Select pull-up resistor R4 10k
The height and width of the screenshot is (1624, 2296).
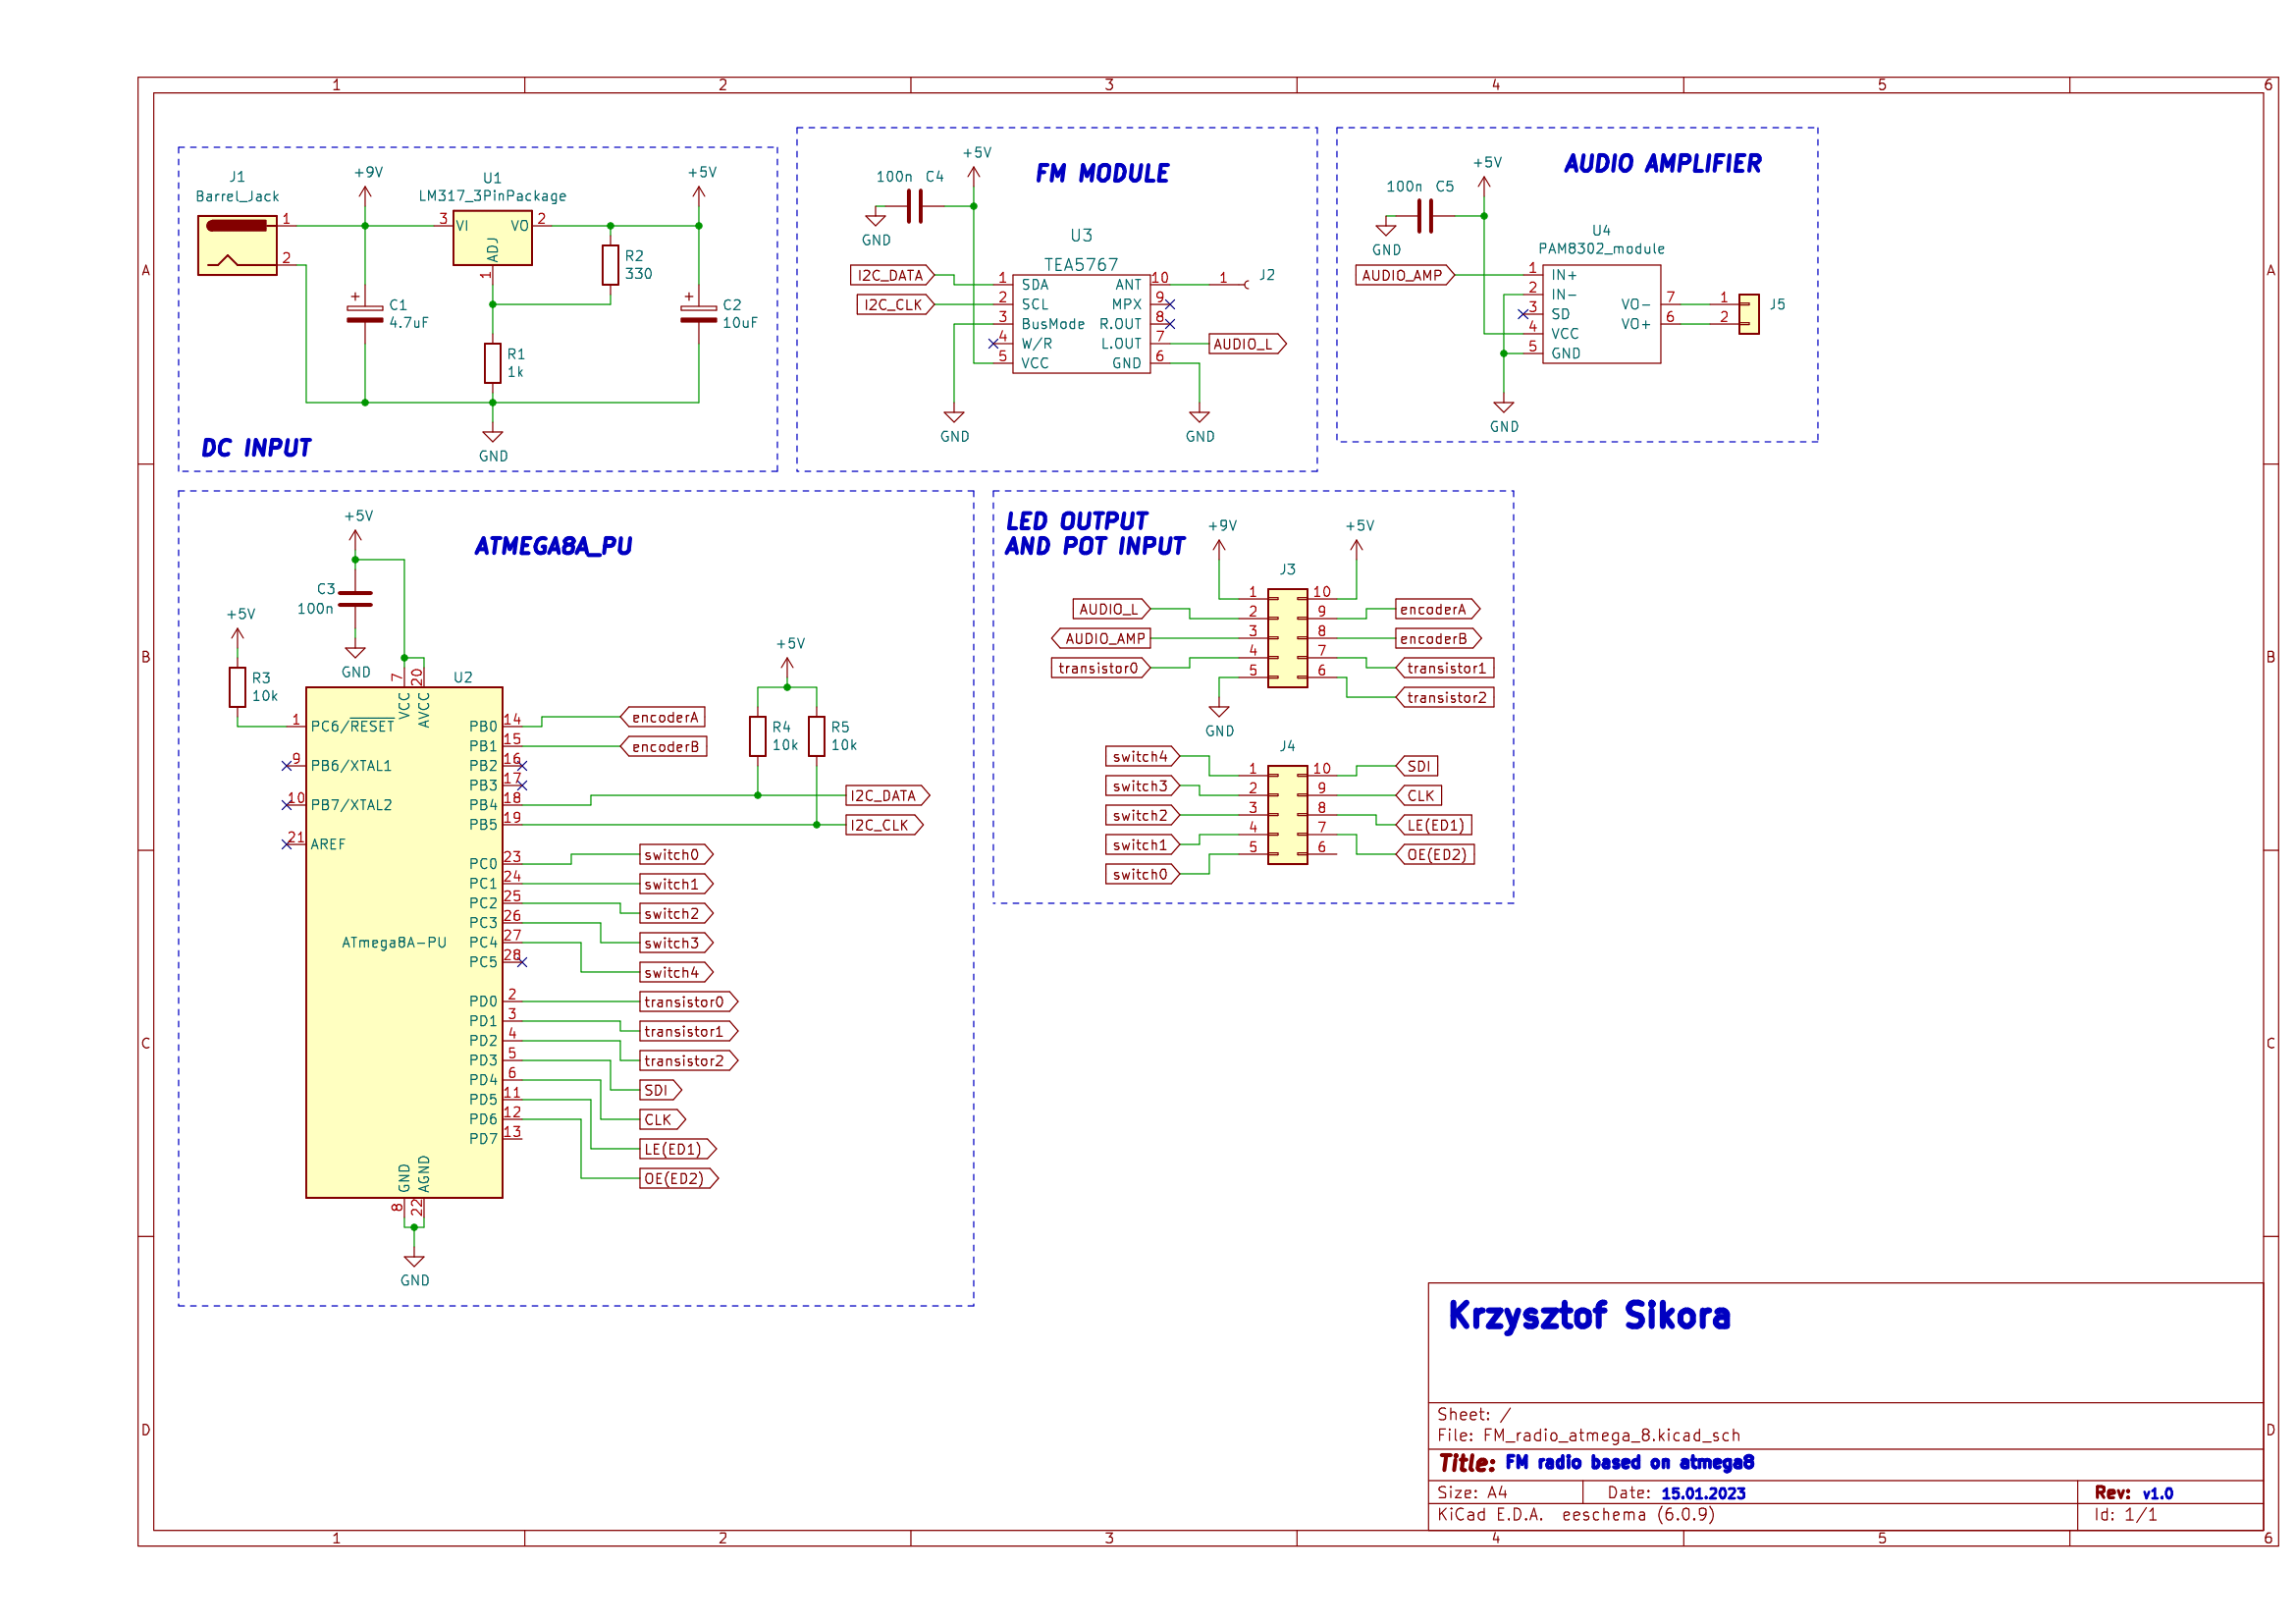[x=758, y=736]
